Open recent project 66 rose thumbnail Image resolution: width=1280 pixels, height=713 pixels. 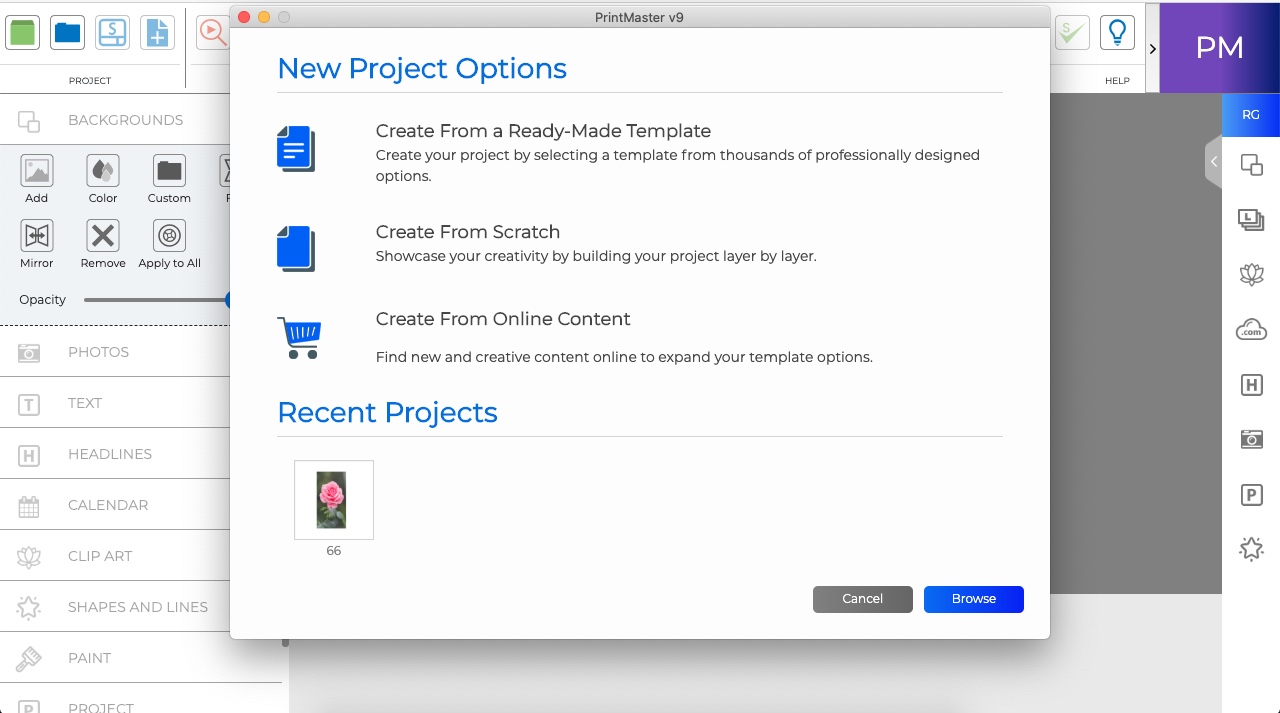[x=334, y=500]
